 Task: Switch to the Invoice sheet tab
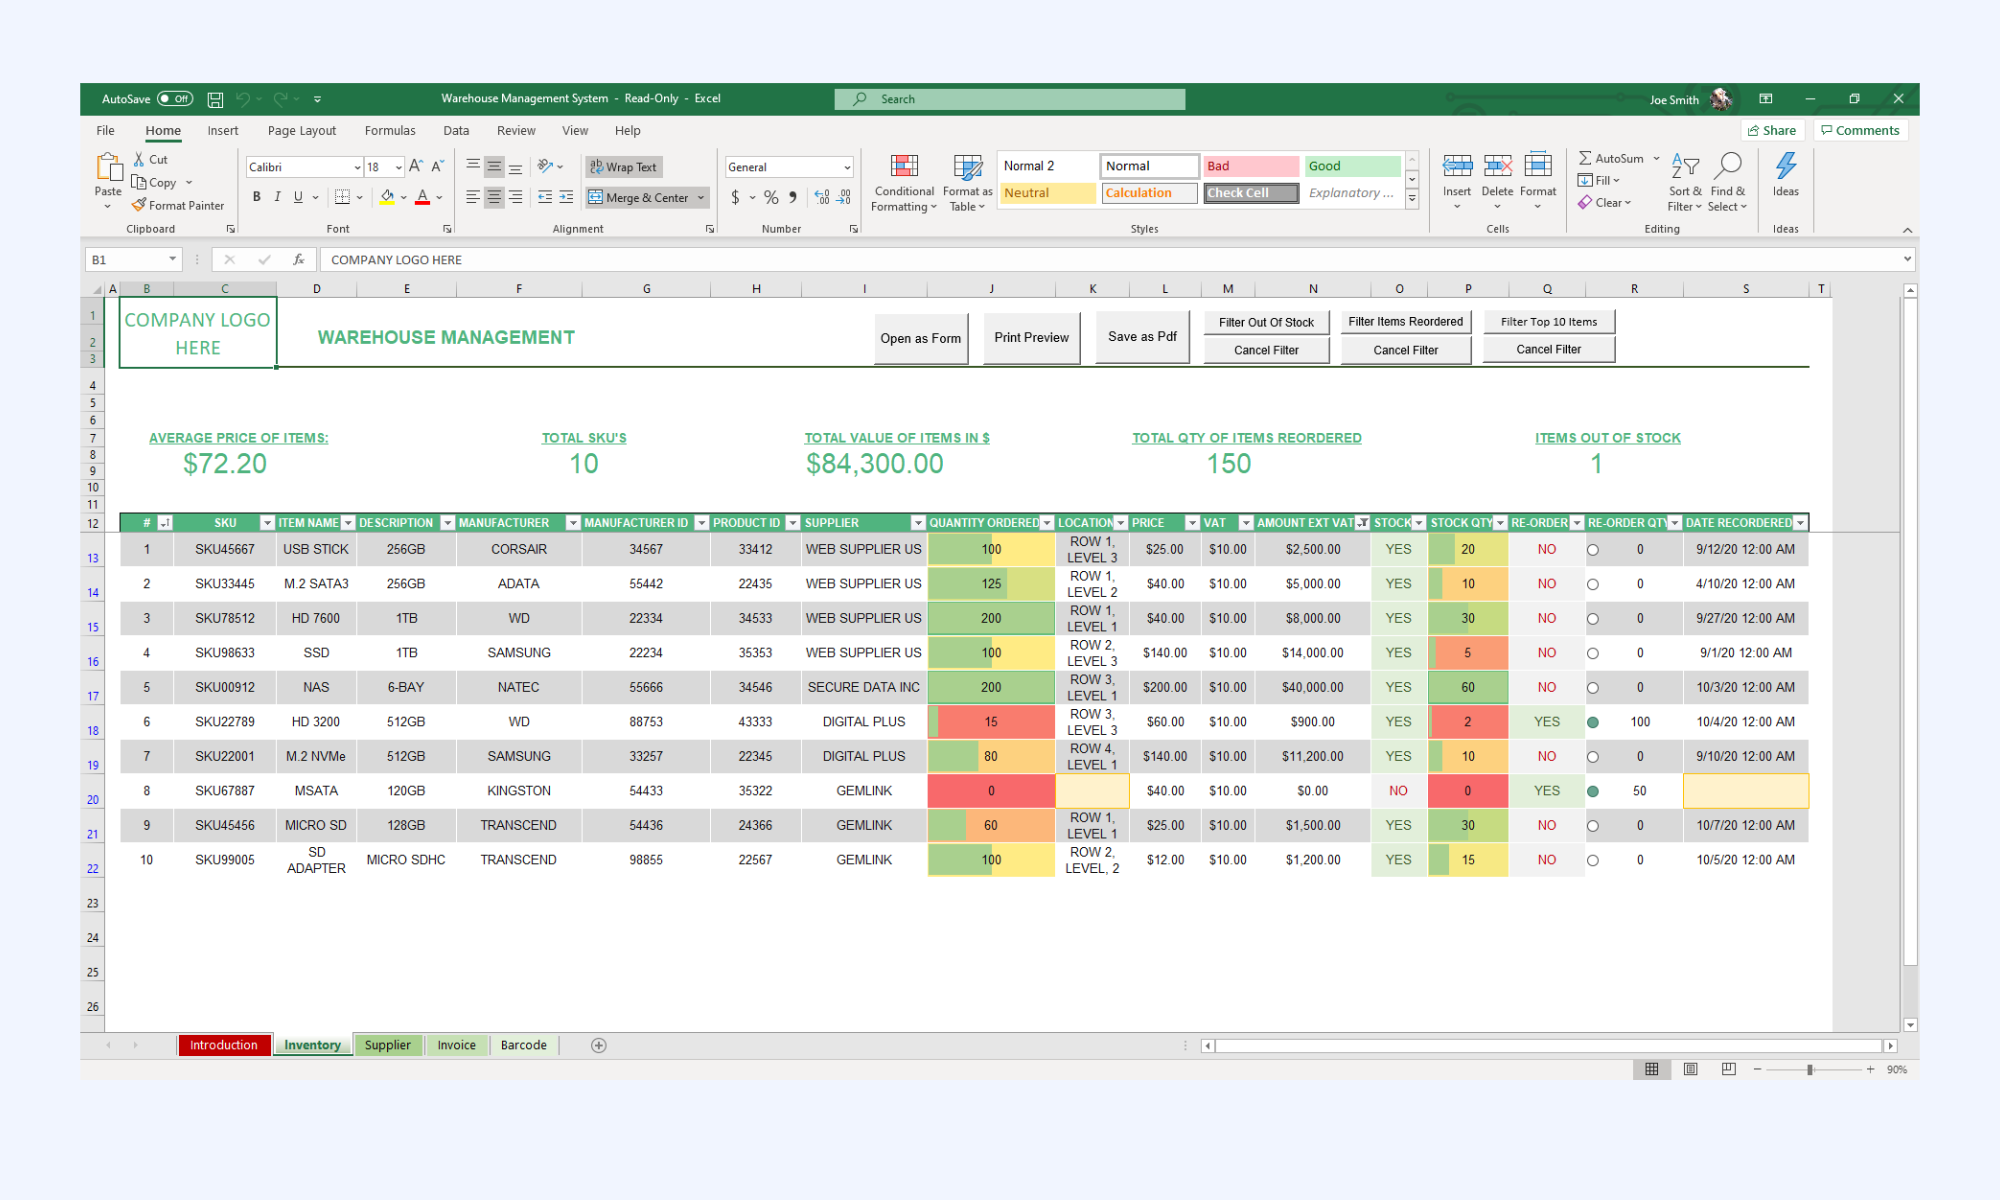[456, 1045]
